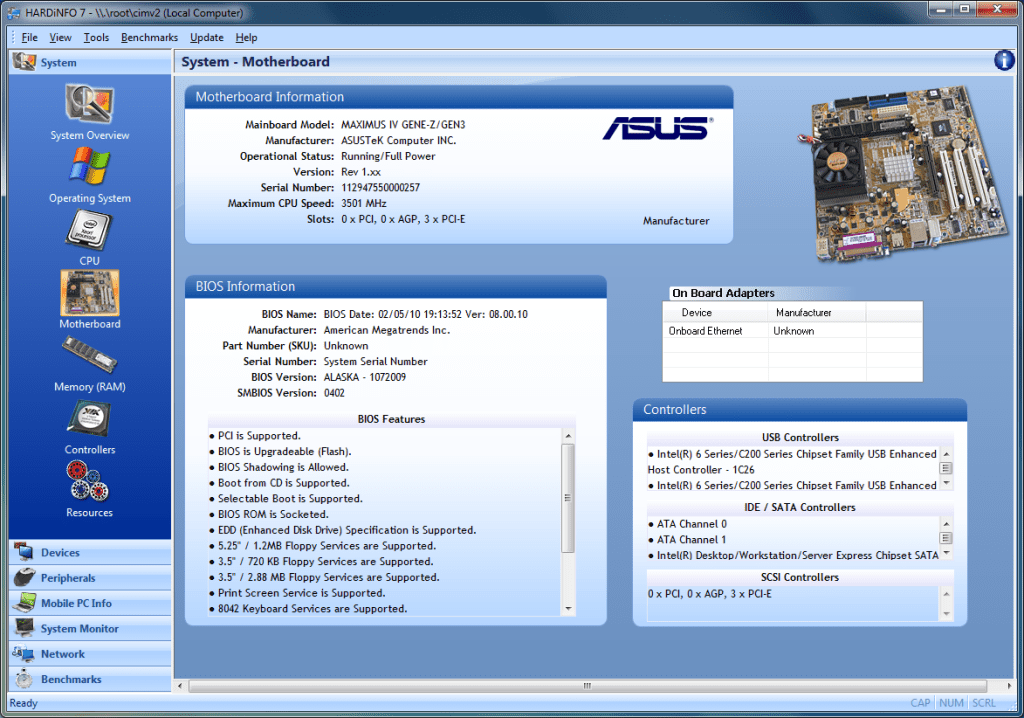
Task: Click the blue info icon in the header
Action: coord(1003,60)
